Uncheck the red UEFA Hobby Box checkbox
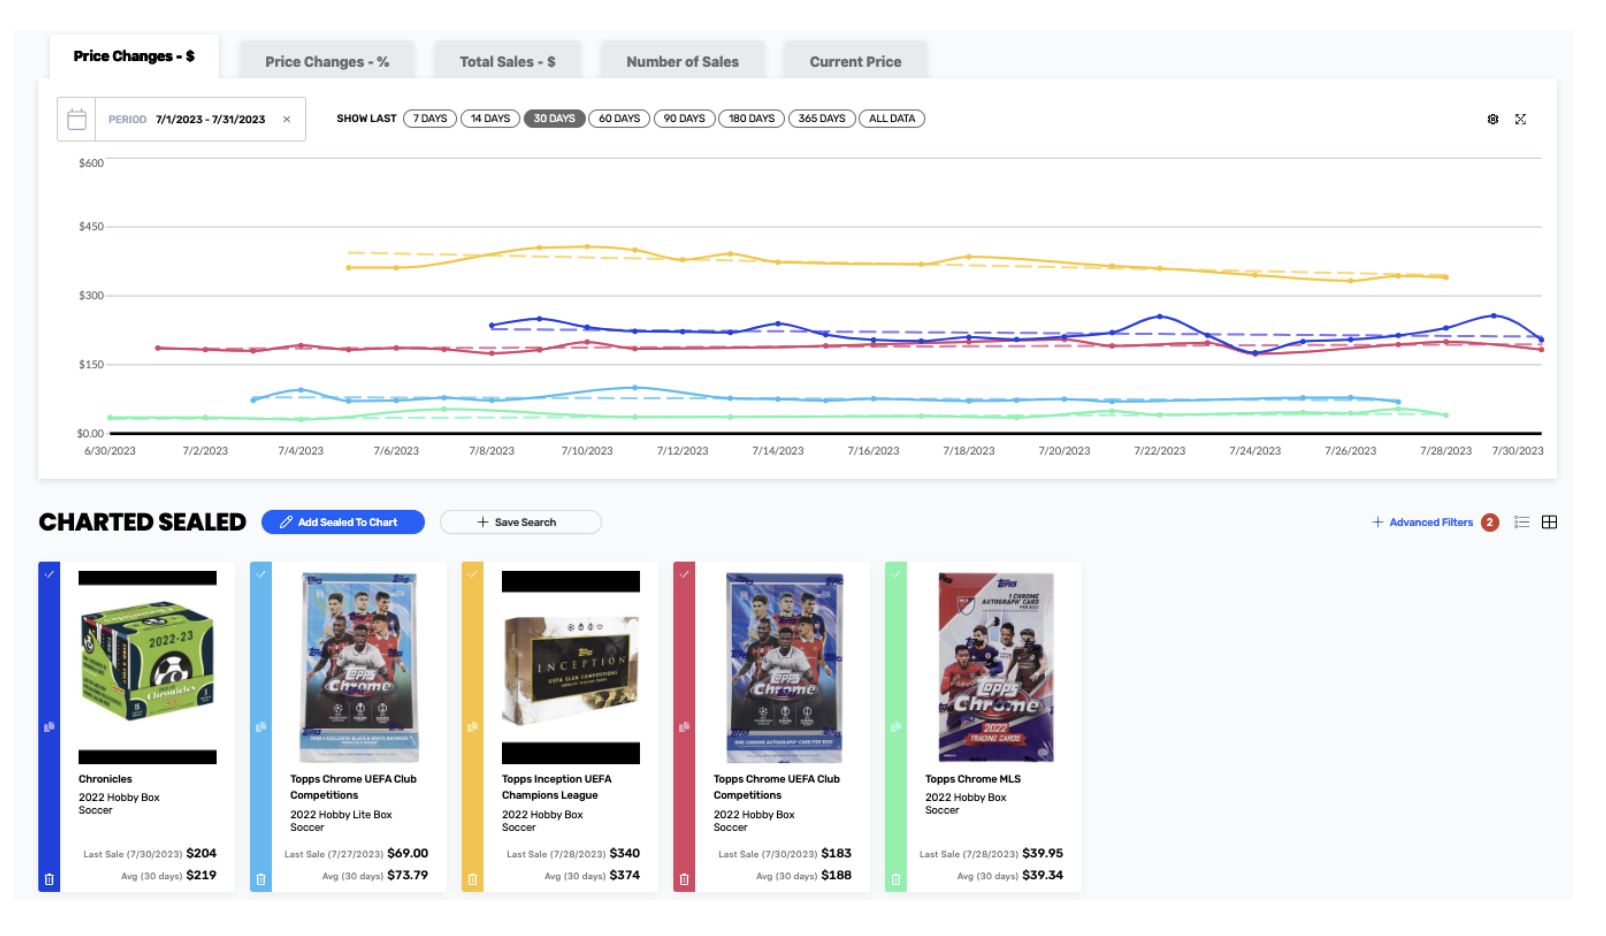This screenshot has width=1606, height=936. click(684, 574)
